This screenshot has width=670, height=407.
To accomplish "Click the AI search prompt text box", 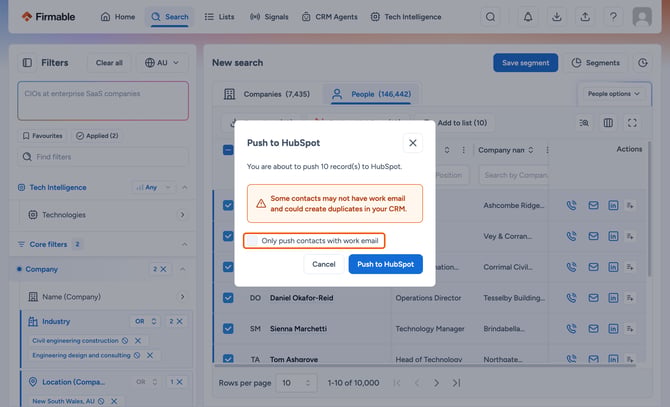I will click(x=103, y=101).
